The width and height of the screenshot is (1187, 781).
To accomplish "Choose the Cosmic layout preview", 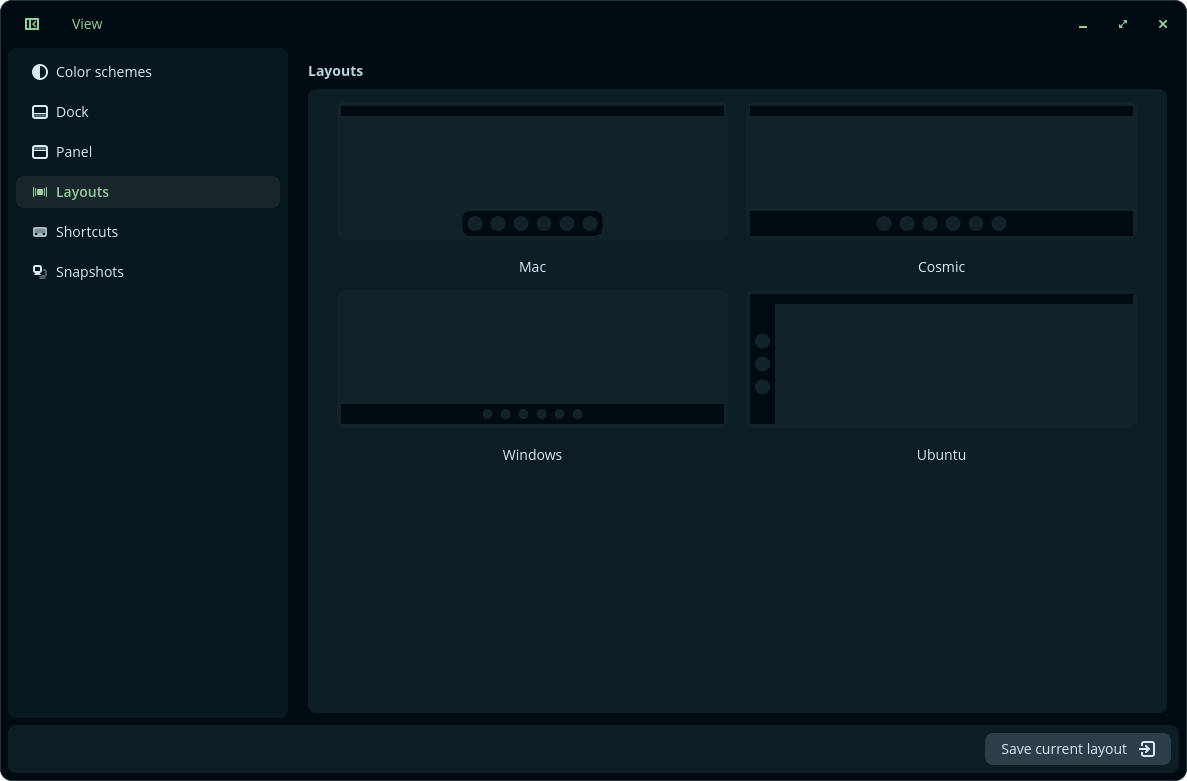I will pyautogui.click(x=941, y=171).
